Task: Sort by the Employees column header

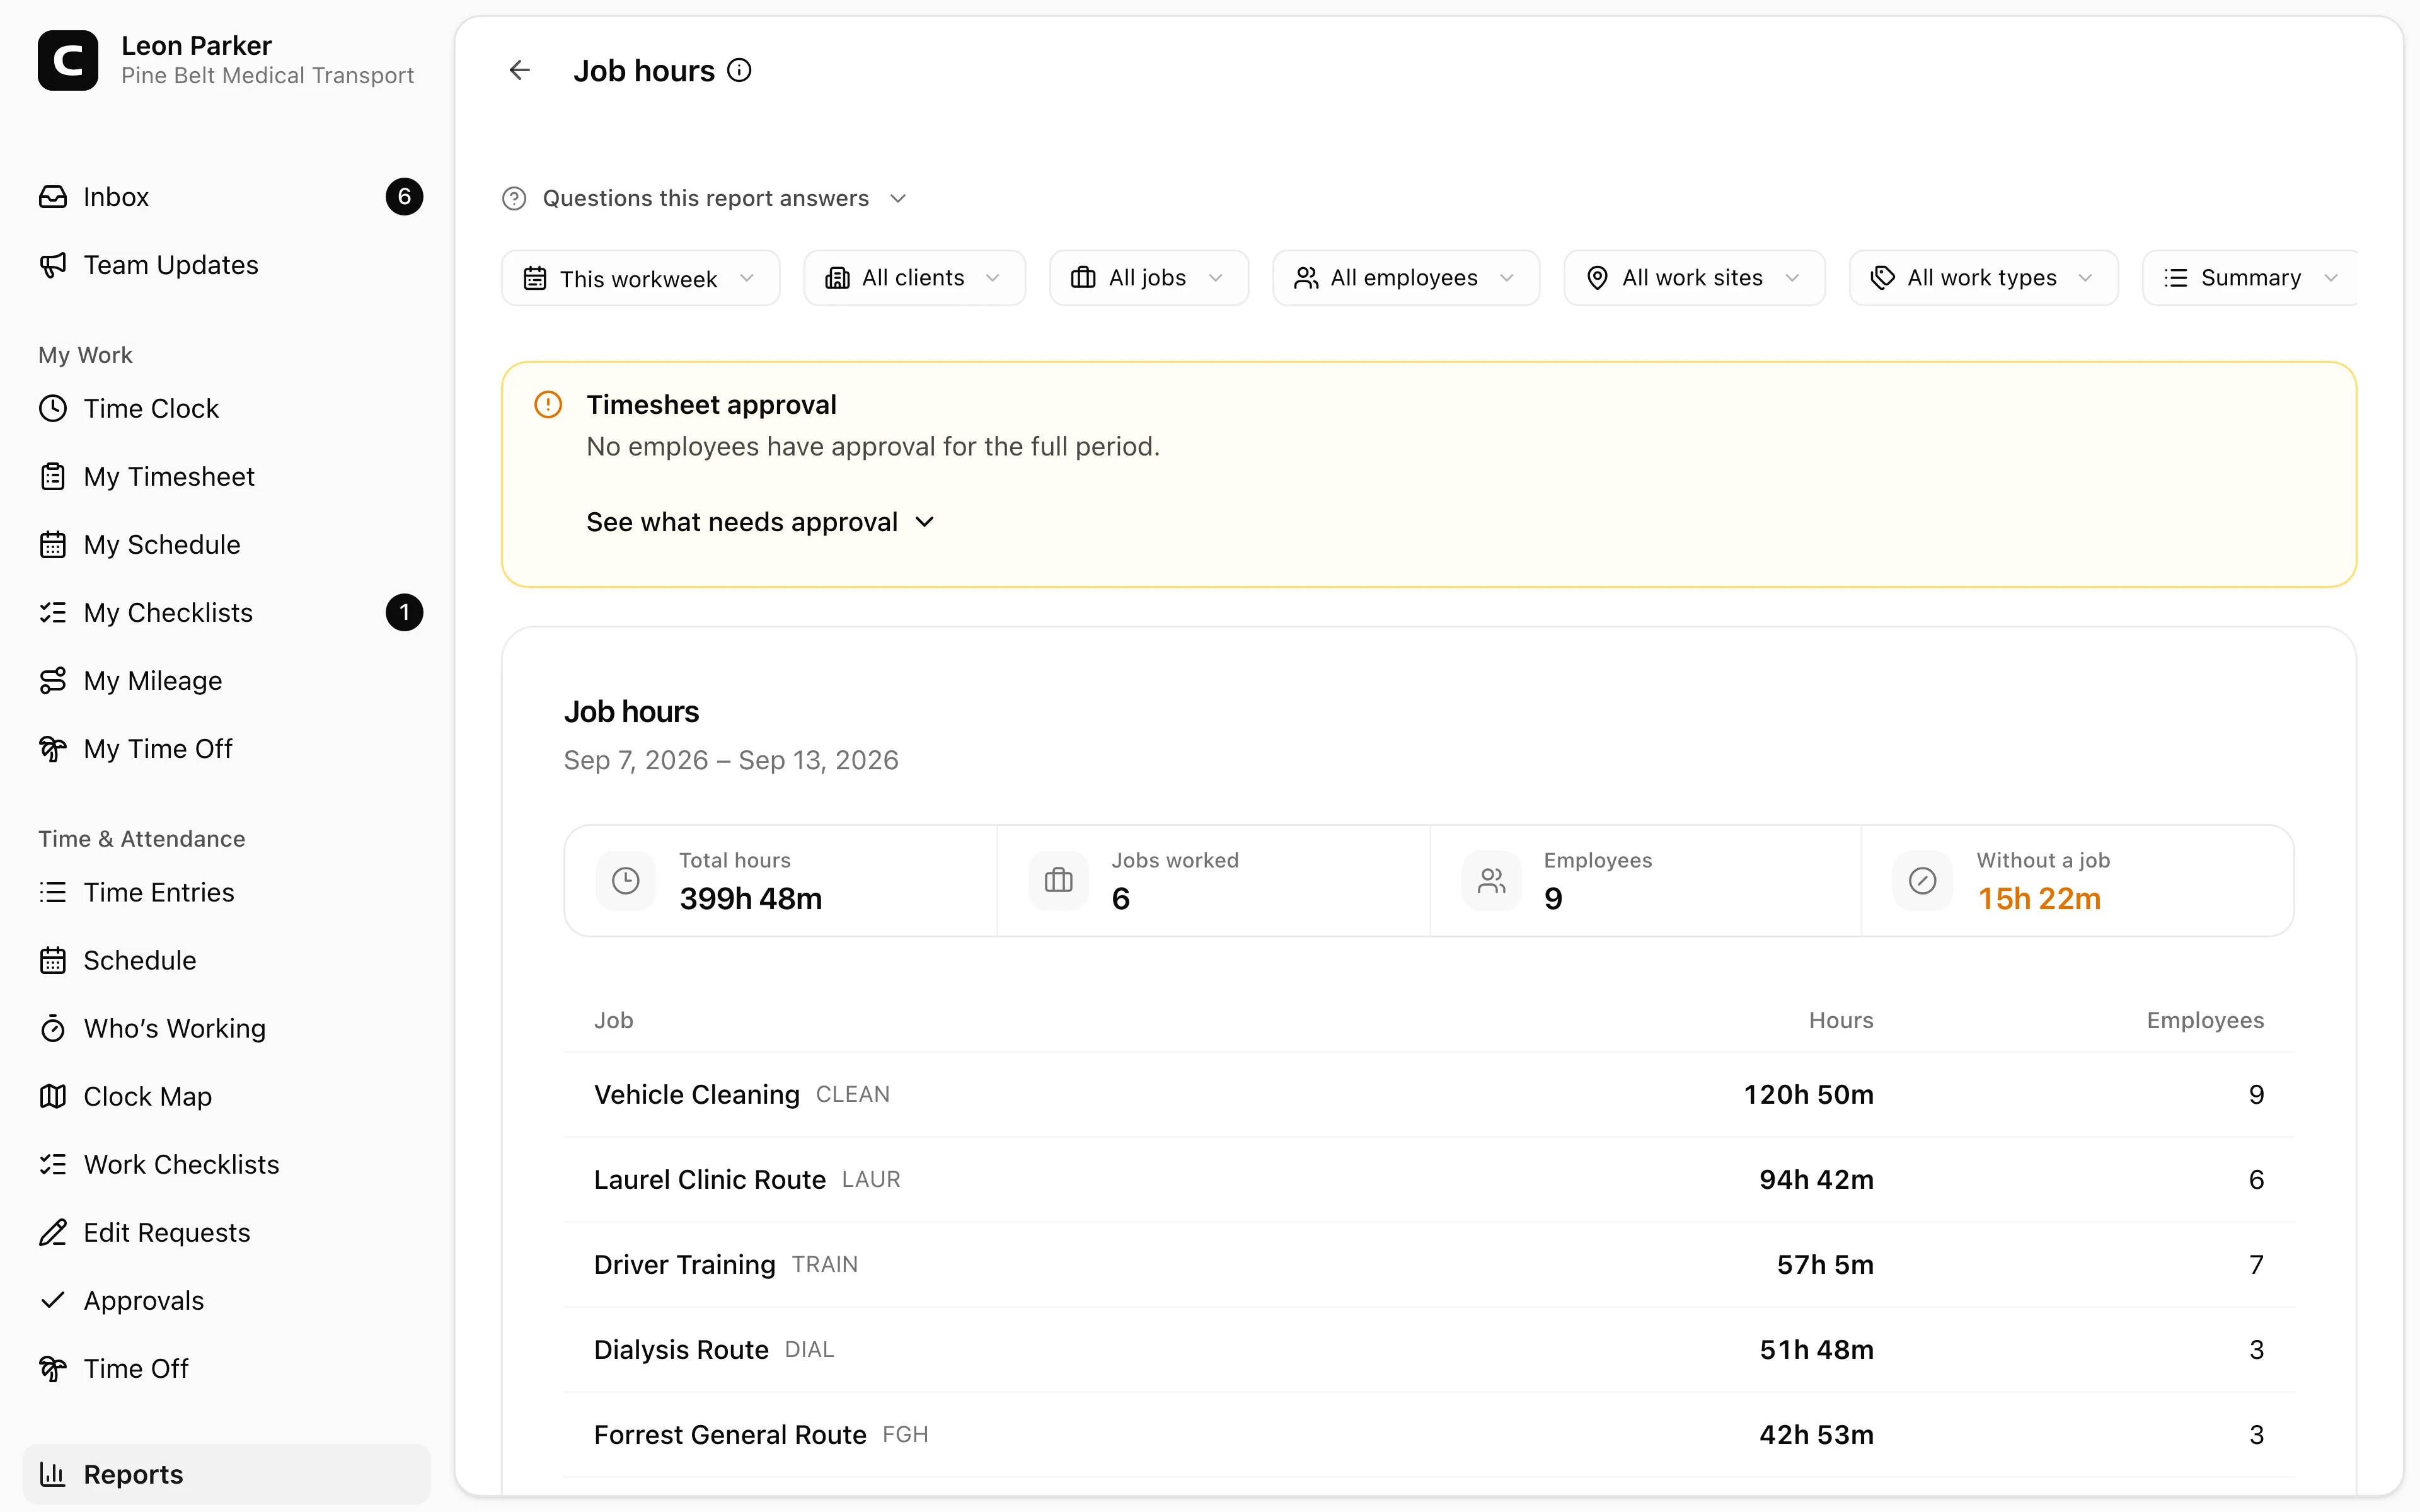Action: 2205,1020
